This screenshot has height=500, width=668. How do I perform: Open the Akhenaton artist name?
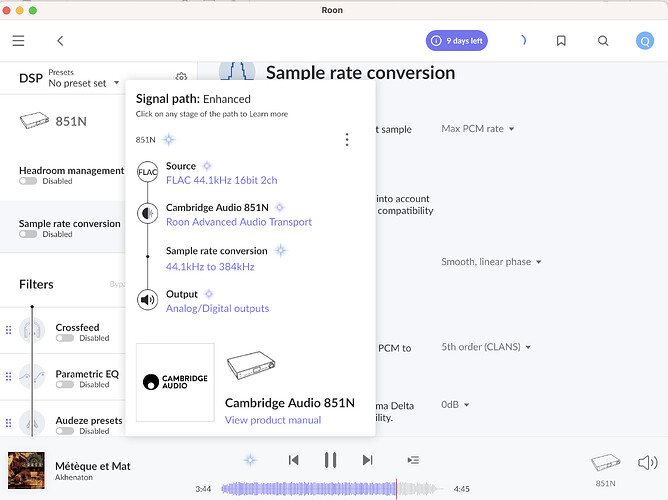point(74,477)
